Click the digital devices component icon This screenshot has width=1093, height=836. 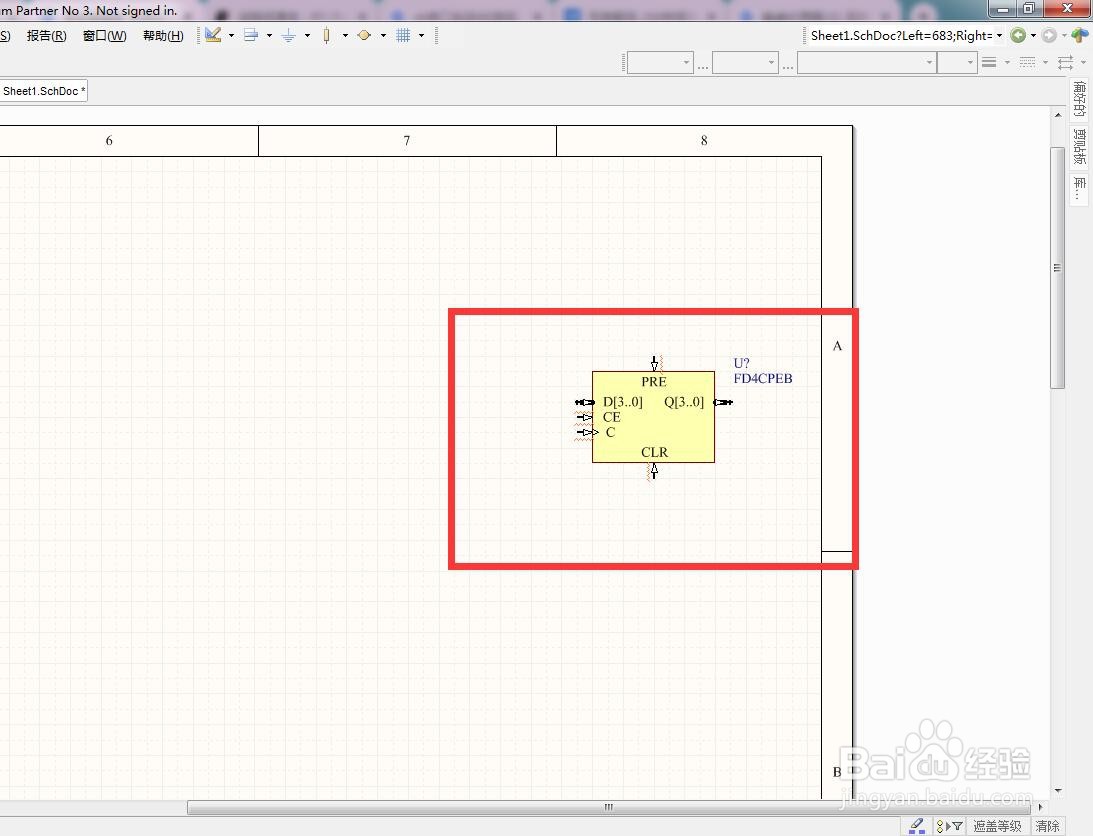click(326, 35)
